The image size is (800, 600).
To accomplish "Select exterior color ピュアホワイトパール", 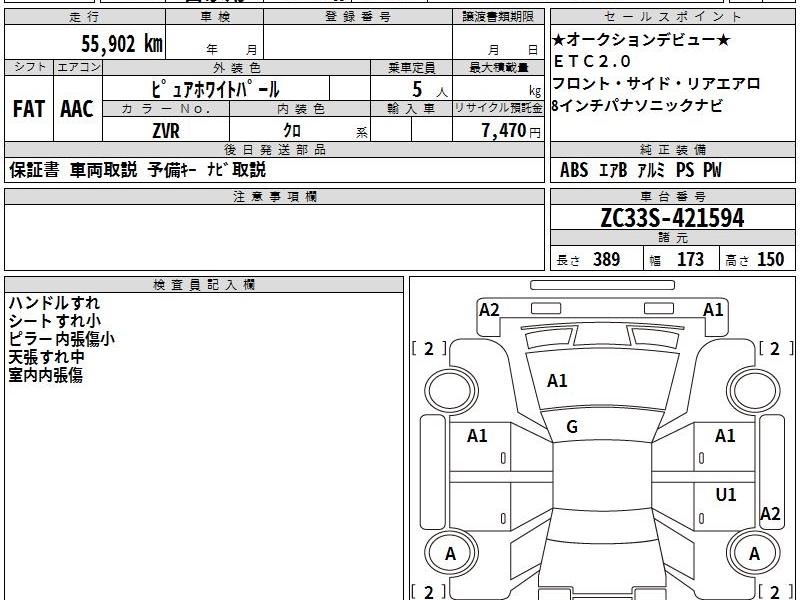I will click(x=215, y=89).
